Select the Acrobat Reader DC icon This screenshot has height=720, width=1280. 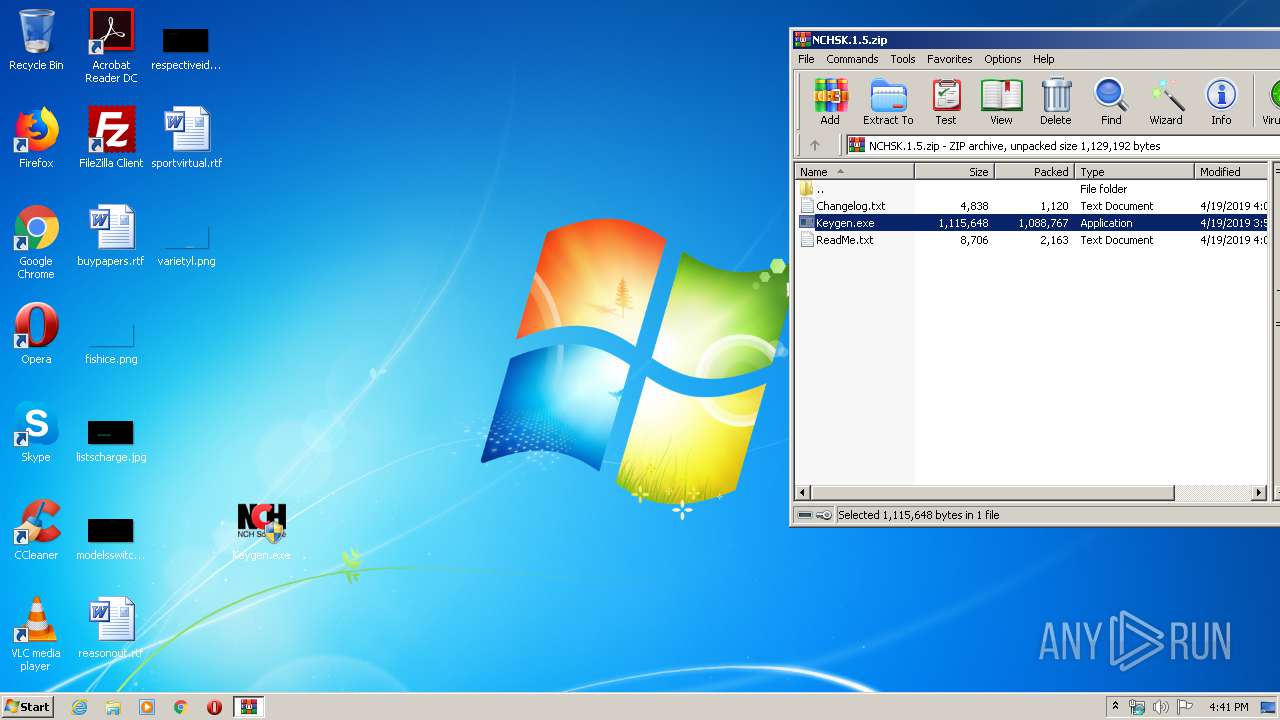coord(111,46)
